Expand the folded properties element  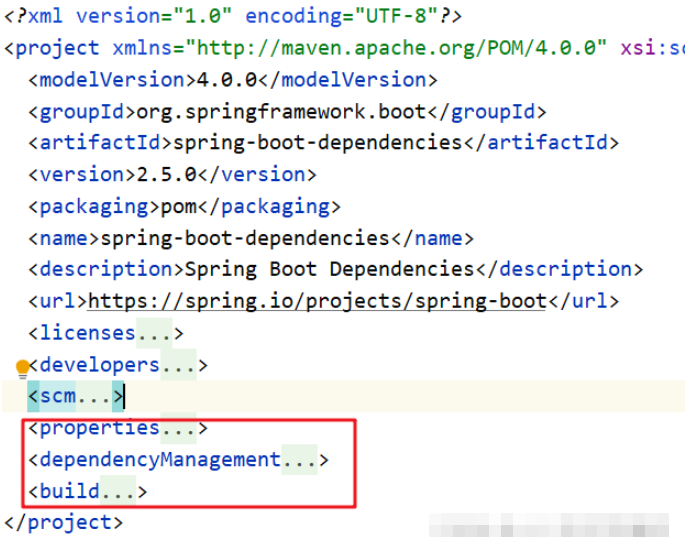pos(178,428)
